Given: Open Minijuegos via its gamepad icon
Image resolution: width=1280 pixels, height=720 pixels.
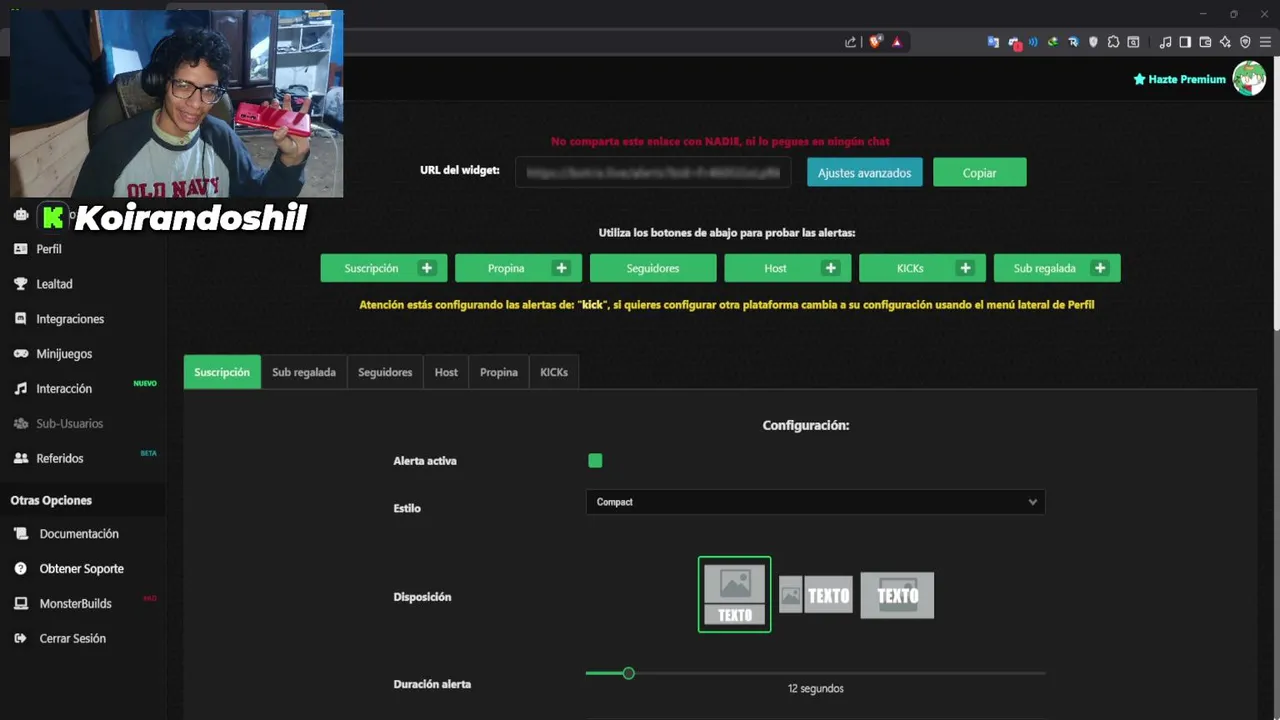Looking at the screenshot, I should [21, 354].
